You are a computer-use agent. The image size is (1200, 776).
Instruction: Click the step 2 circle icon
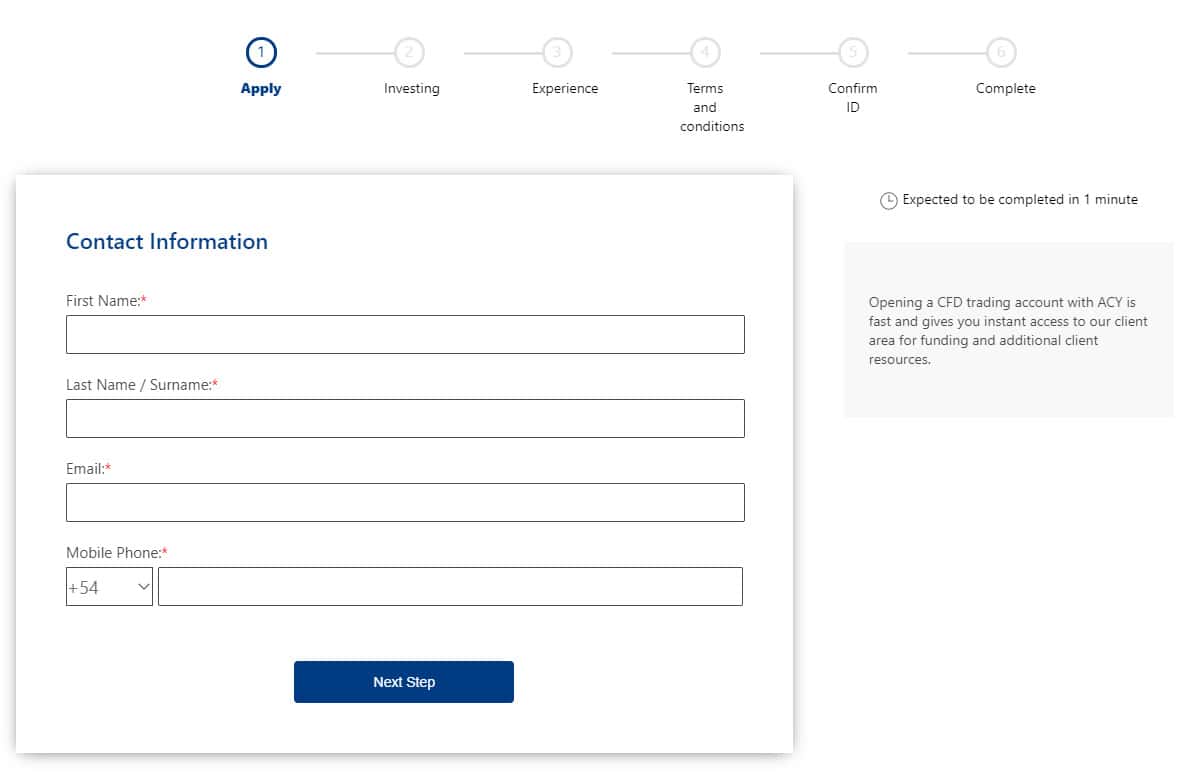[x=409, y=52]
